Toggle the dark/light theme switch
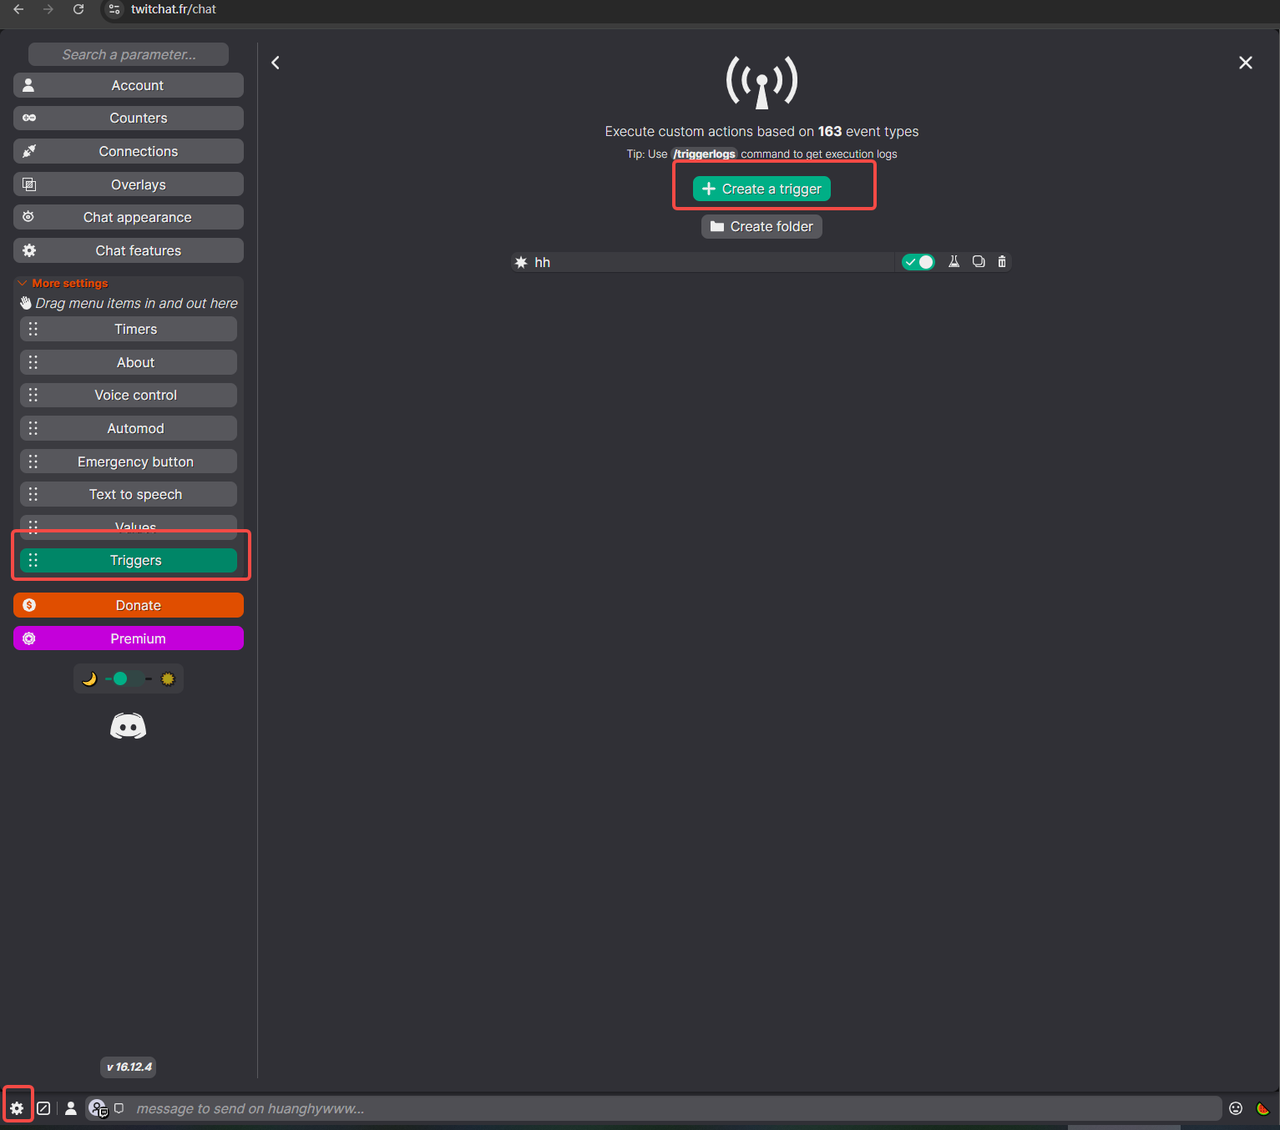 tap(129, 679)
